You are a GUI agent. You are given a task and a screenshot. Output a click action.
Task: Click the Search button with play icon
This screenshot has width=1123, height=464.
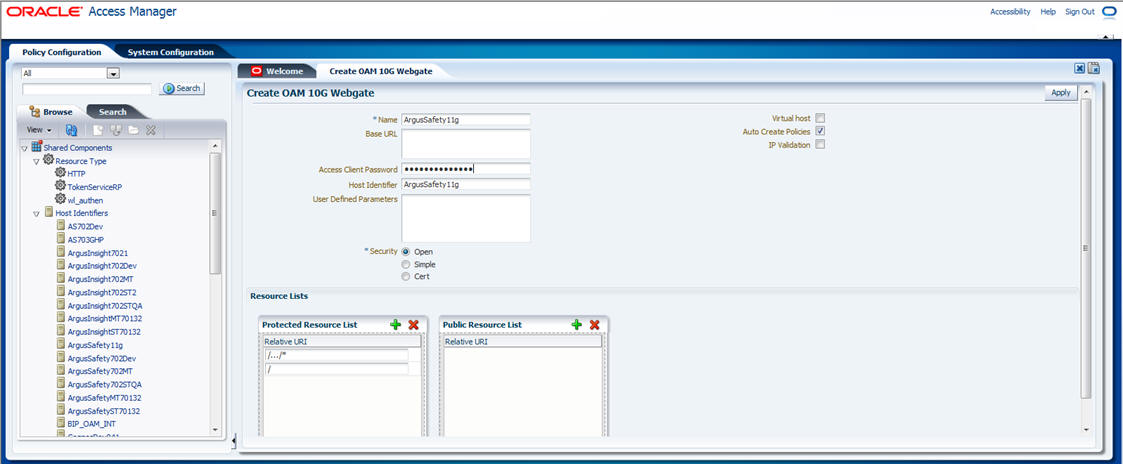click(181, 88)
